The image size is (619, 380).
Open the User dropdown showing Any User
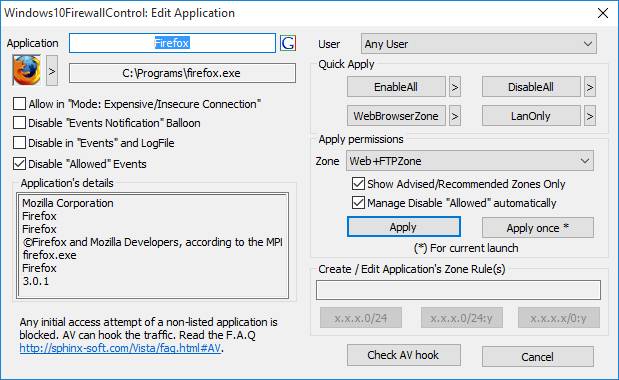pyautogui.click(x=478, y=44)
